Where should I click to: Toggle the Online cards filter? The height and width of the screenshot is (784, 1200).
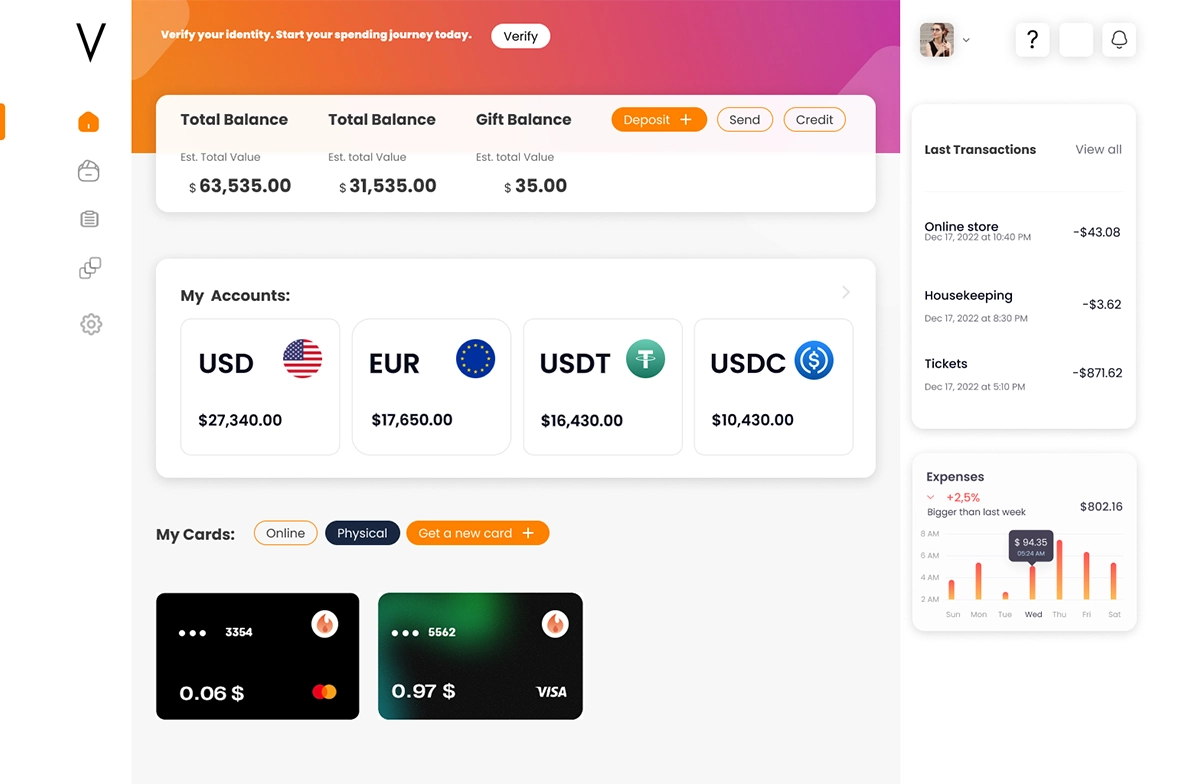pyautogui.click(x=286, y=533)
